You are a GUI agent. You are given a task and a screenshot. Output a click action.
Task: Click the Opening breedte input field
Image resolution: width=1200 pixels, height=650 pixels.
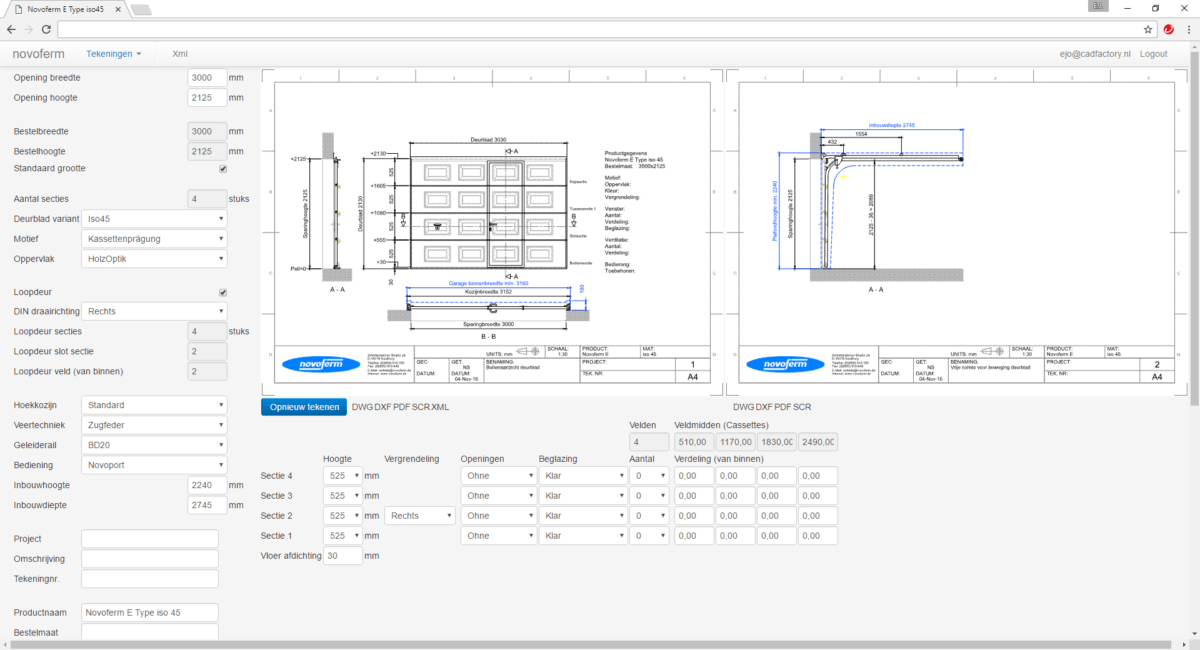click(207, 77)
